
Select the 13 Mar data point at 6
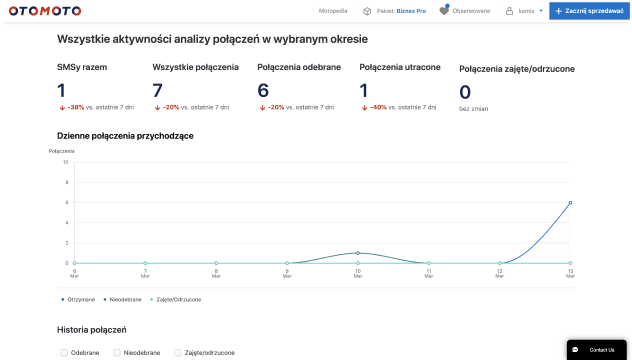click(x=570, y=203)
